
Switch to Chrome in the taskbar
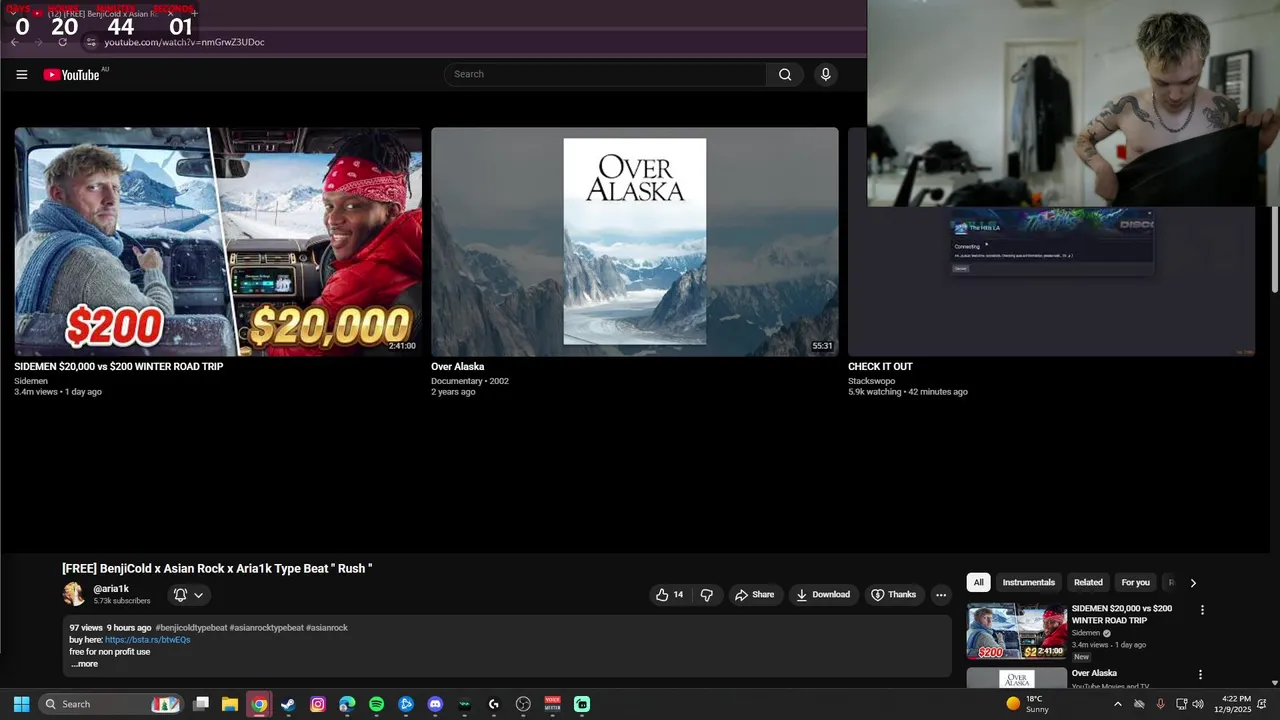[x=259, y=704]
